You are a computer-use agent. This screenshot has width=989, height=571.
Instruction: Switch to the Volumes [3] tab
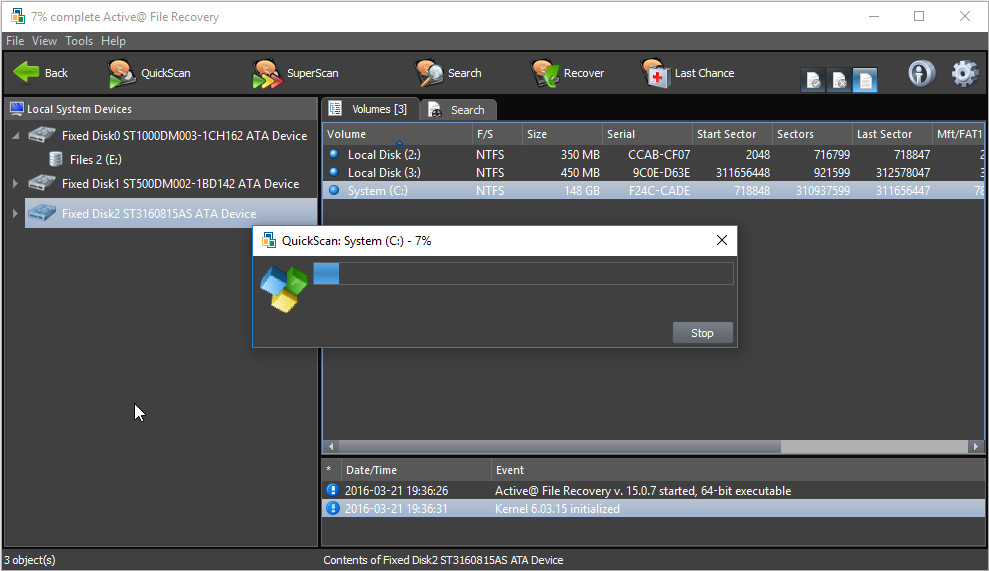pos(370,109)
